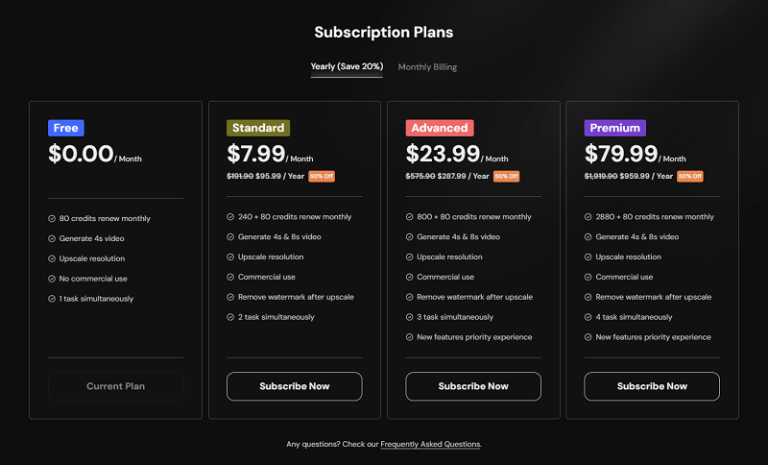768x465 pixels.
Task: Click the Current Plan button
Action: pos(116,386)
